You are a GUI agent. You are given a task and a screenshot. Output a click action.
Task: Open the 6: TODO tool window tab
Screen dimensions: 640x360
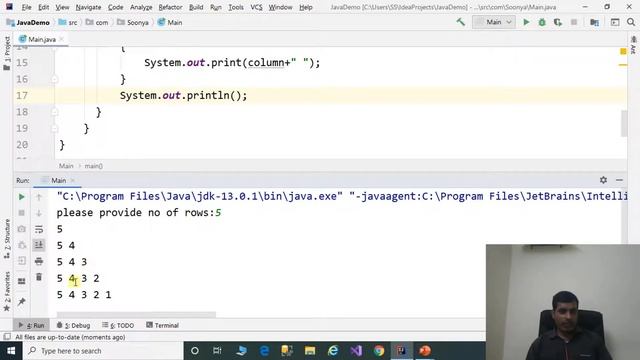[118, 325]
